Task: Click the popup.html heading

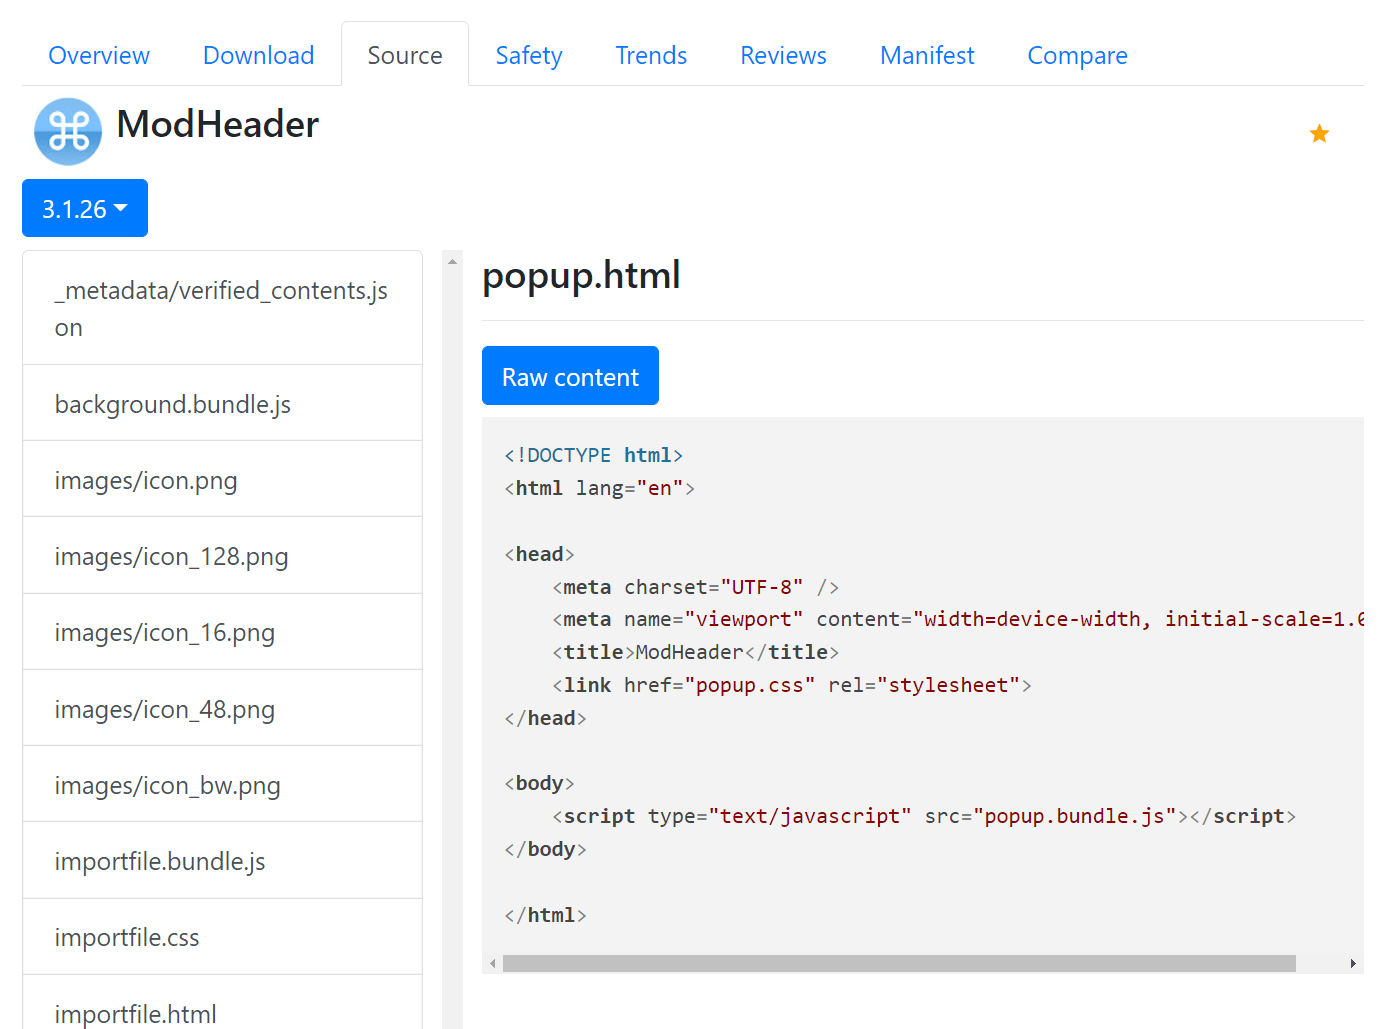Action: [x=581, y=275]
